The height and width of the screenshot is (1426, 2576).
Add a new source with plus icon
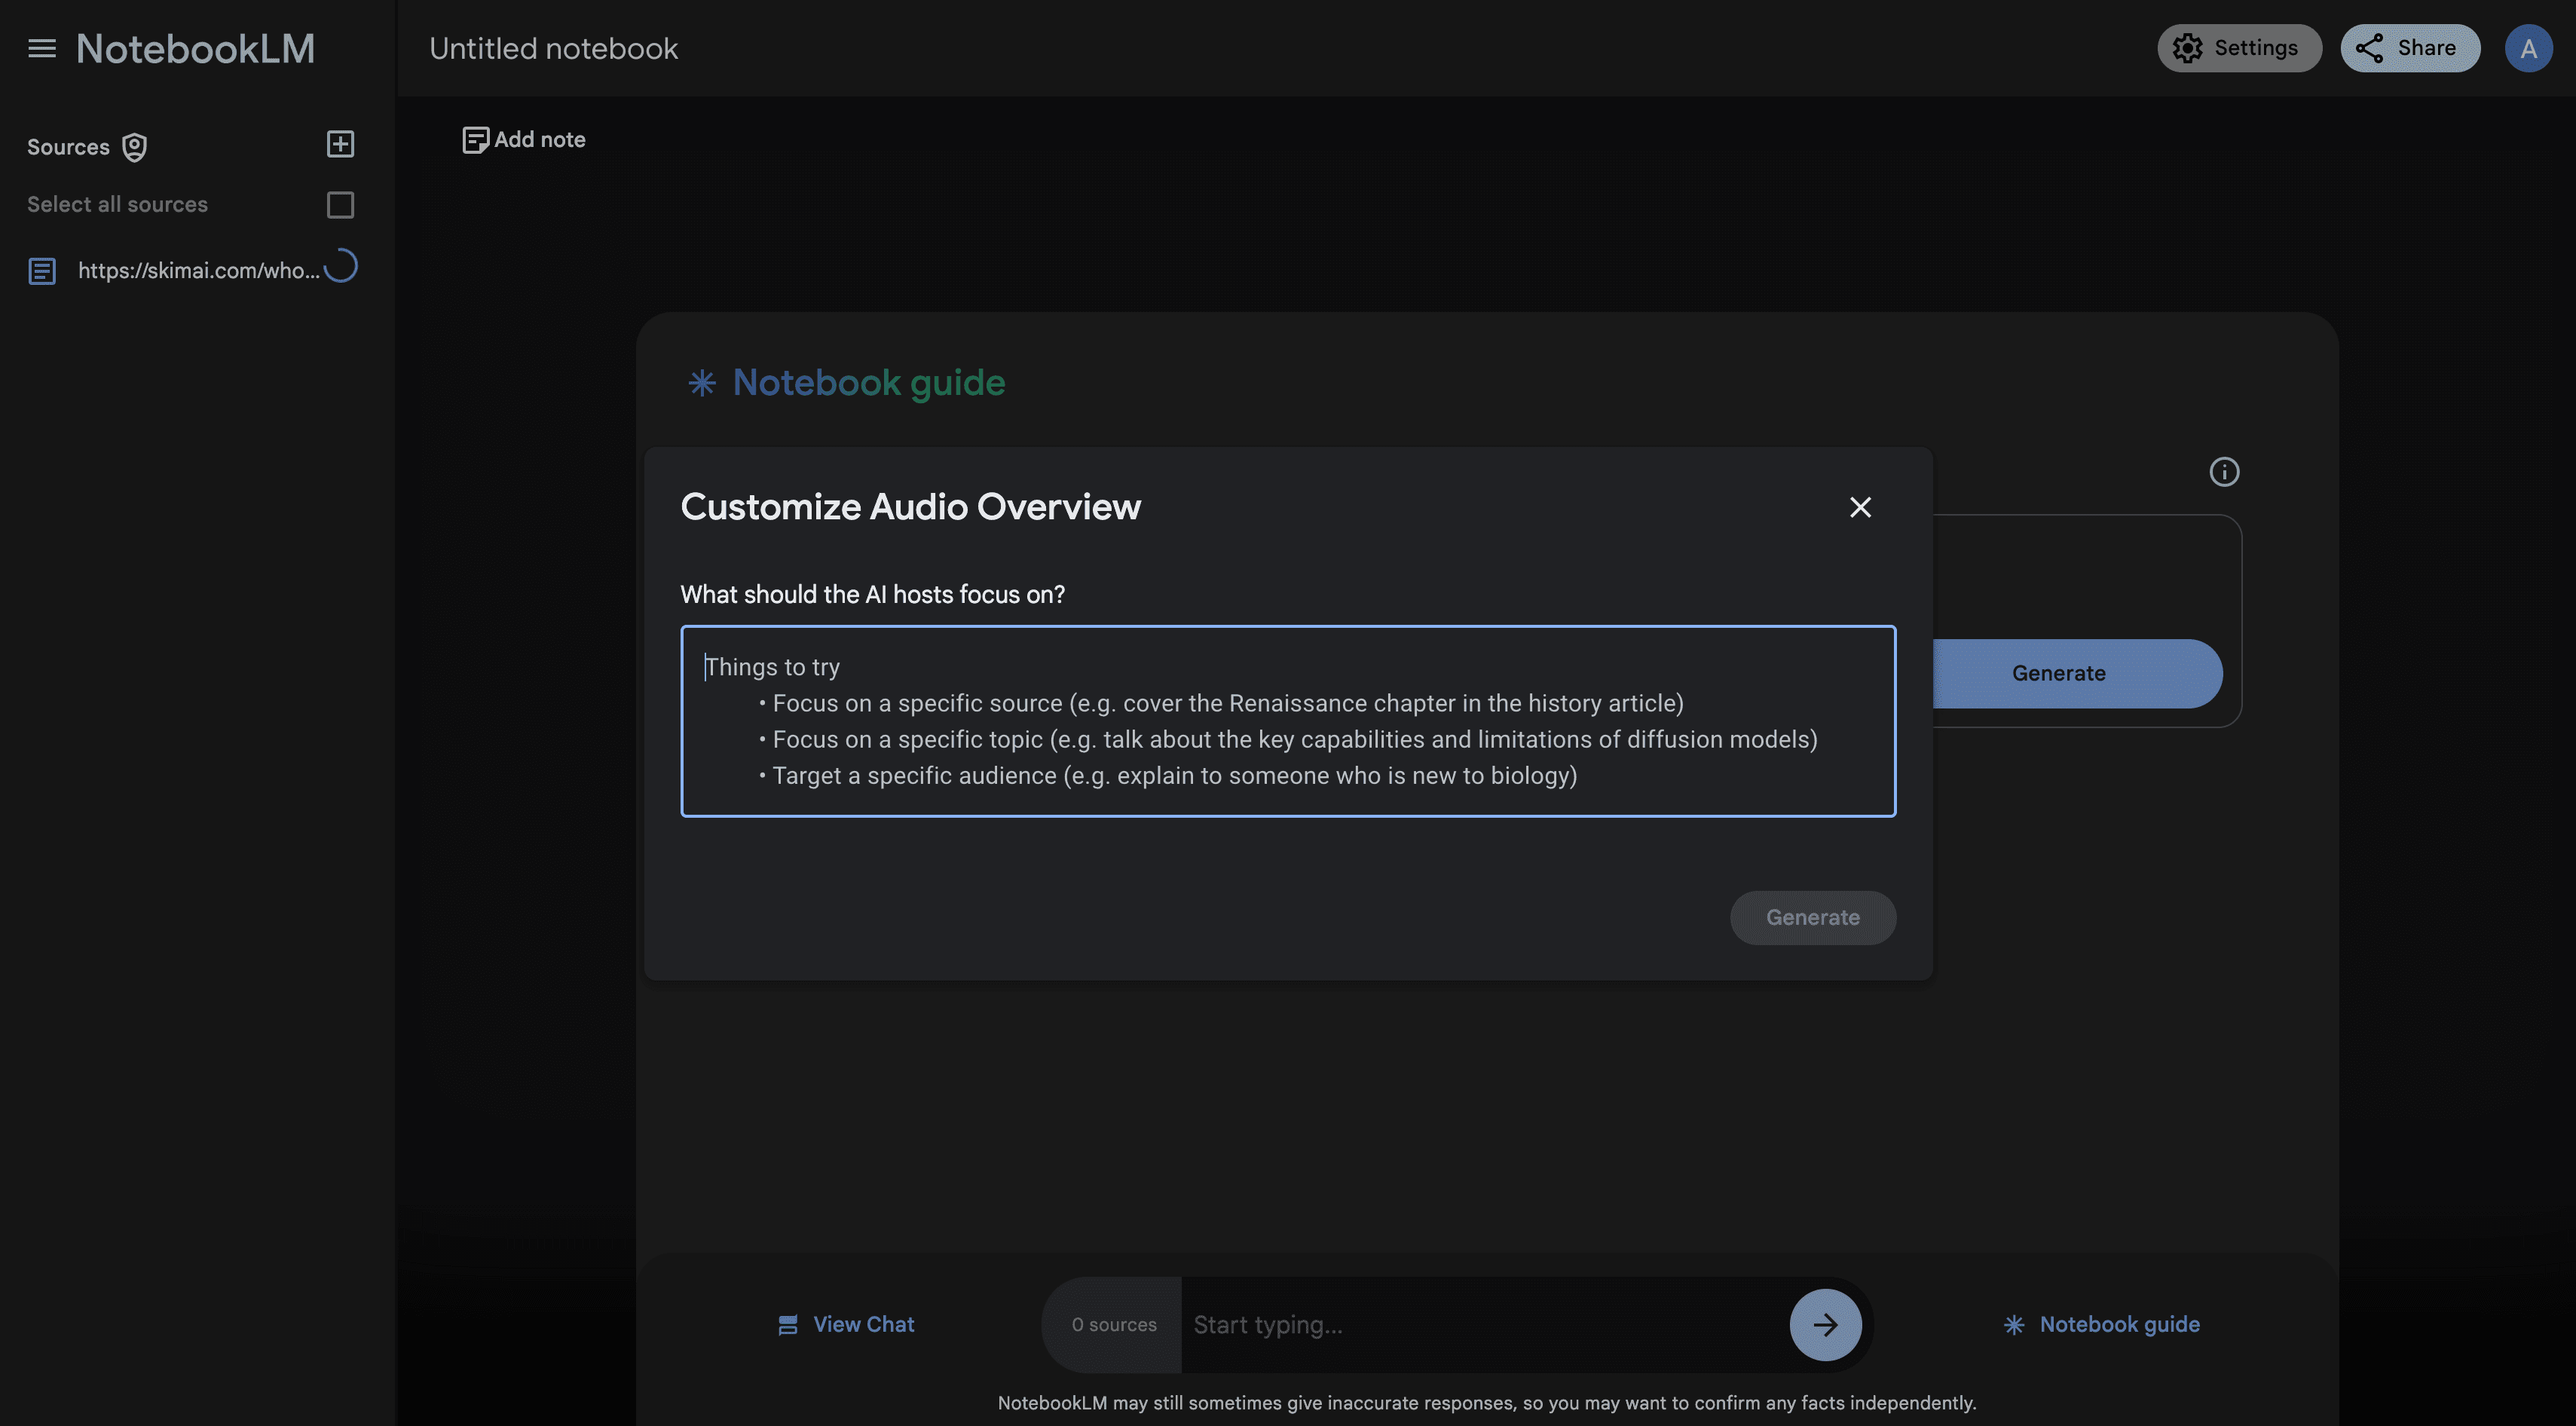pos(340,144)
